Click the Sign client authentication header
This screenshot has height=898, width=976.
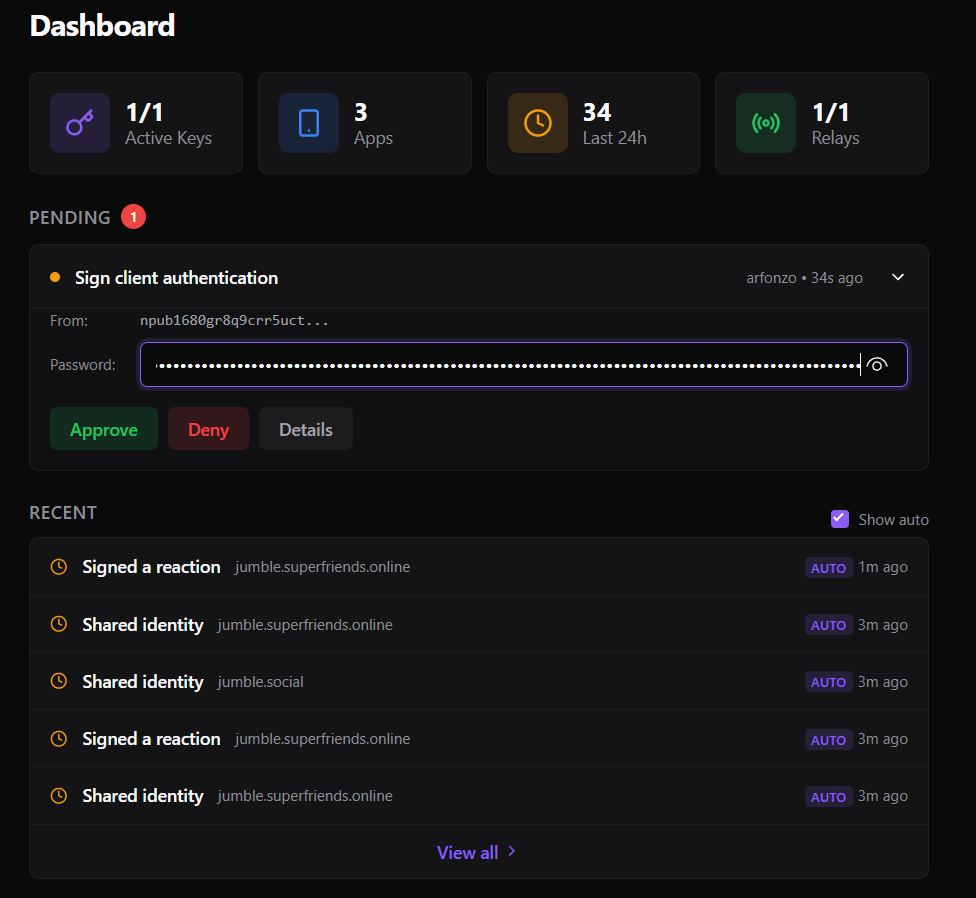pyautogui.click(x=177, y=277)
